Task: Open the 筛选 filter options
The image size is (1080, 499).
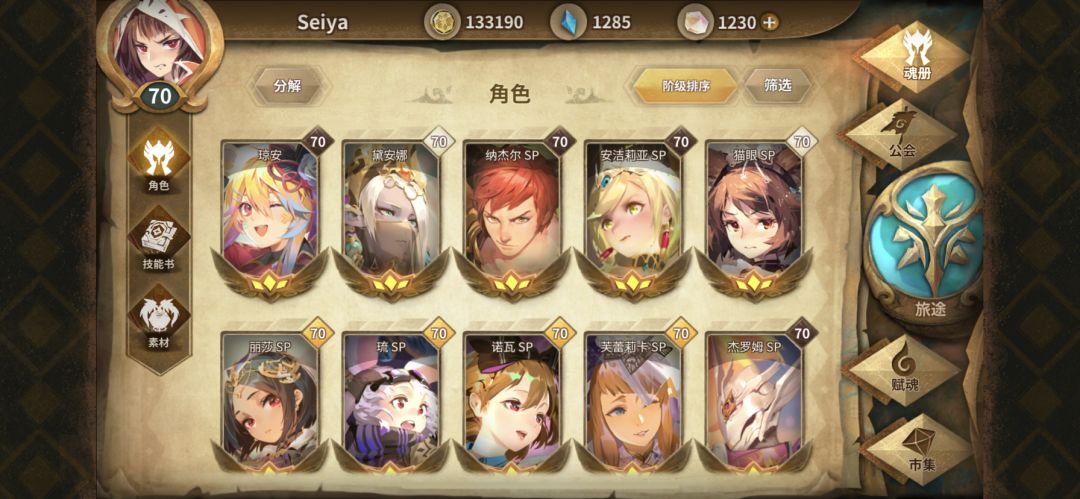Action: click(778, 85)
